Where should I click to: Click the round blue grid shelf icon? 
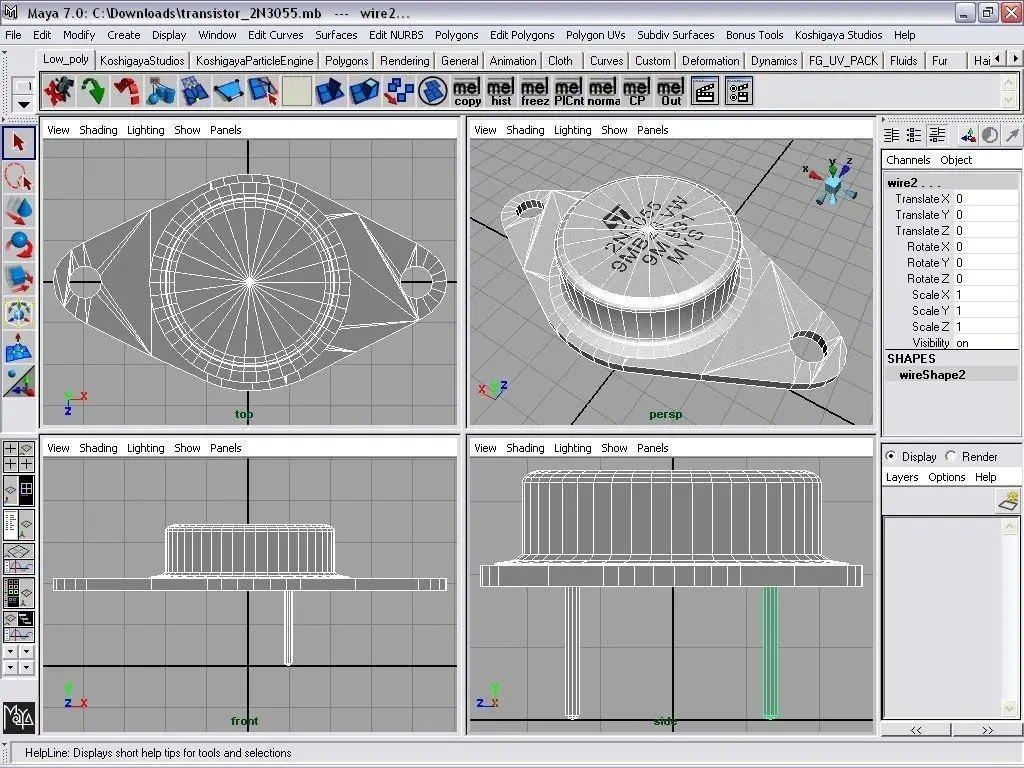[432, 91]
